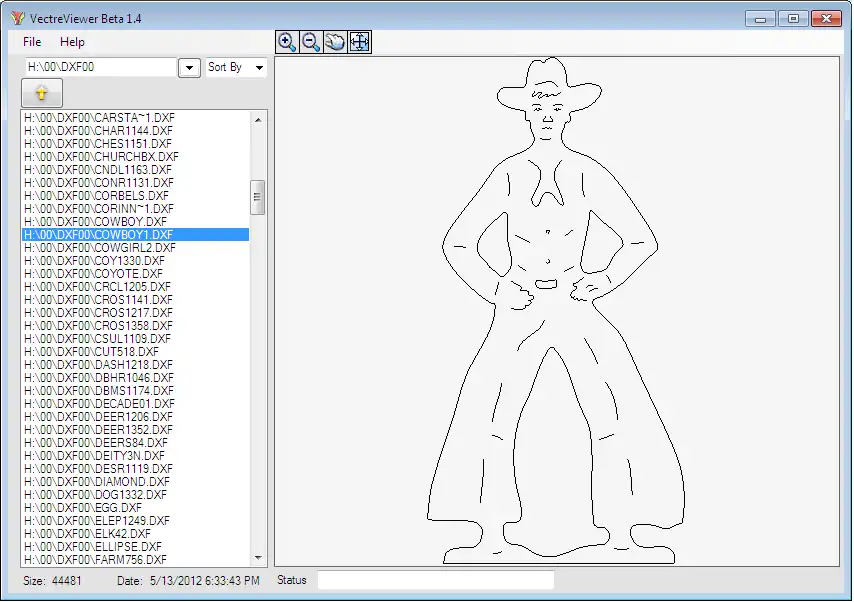The image size is (854, 602).
Task: Select ELLIPSE.DXF in the file list
Action: click(136, 547)
